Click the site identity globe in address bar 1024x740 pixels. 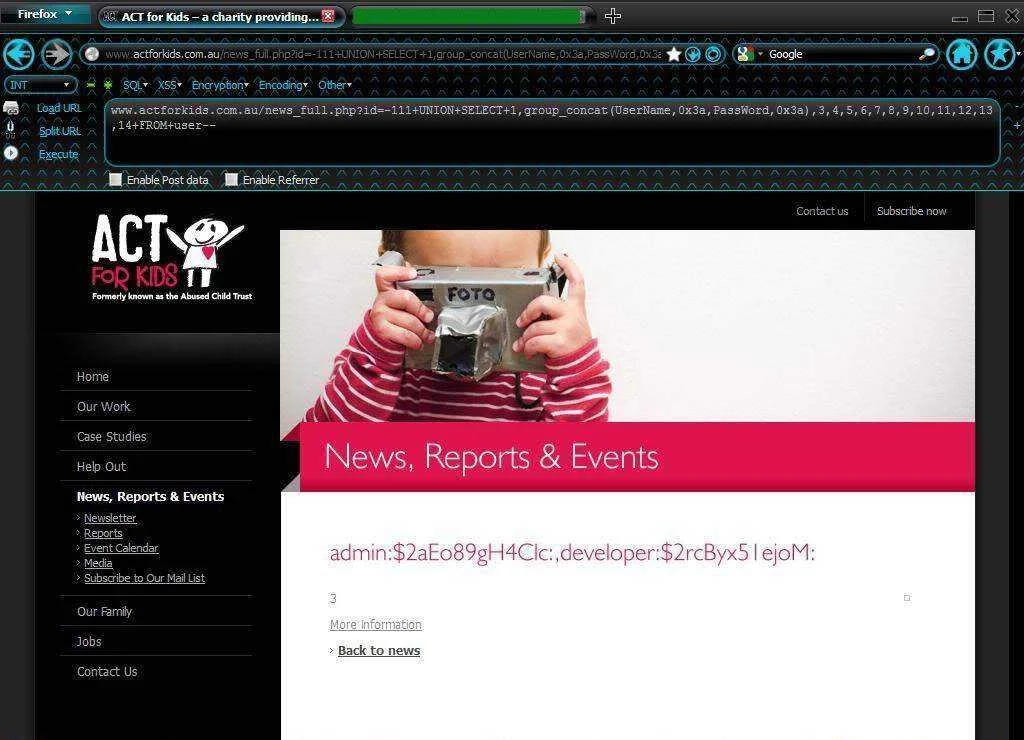[x=92, y=54]
